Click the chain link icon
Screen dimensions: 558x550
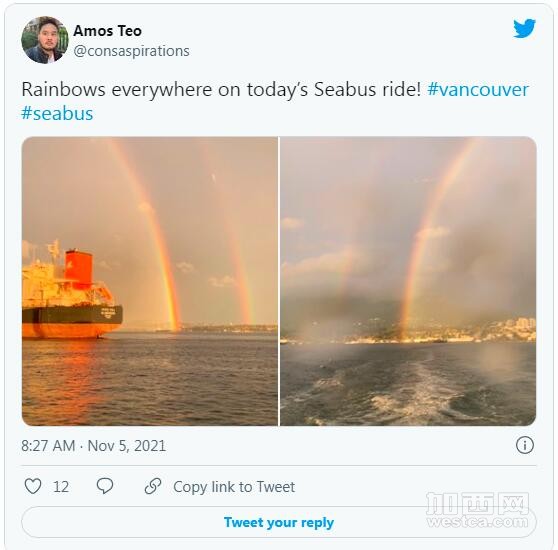(x=153, y=486)
